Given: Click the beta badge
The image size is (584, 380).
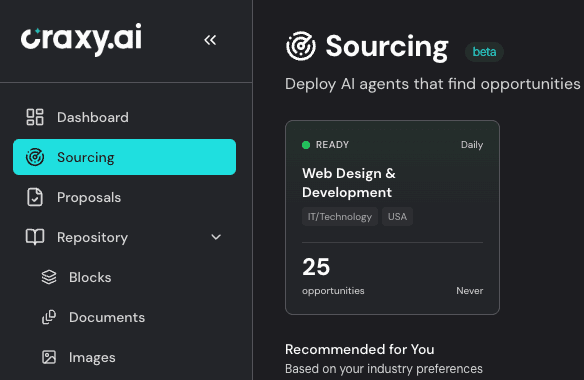Looking at the screenshot, I should click(x=484, y=52).
